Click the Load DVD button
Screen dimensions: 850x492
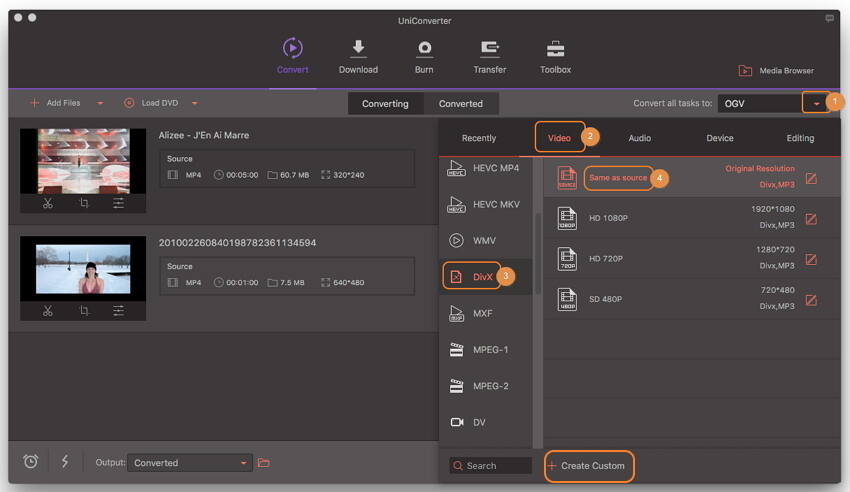(x=151, y=102)
